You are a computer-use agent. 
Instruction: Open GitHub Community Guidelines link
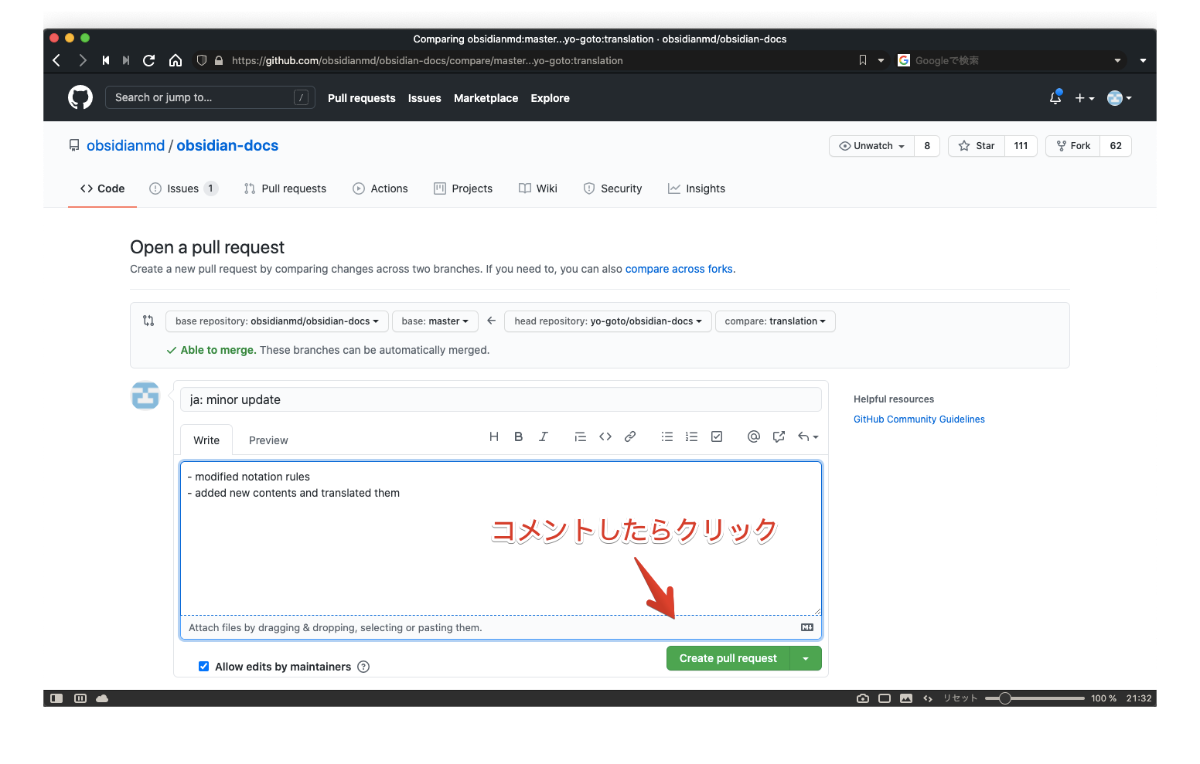pos(919,419)
